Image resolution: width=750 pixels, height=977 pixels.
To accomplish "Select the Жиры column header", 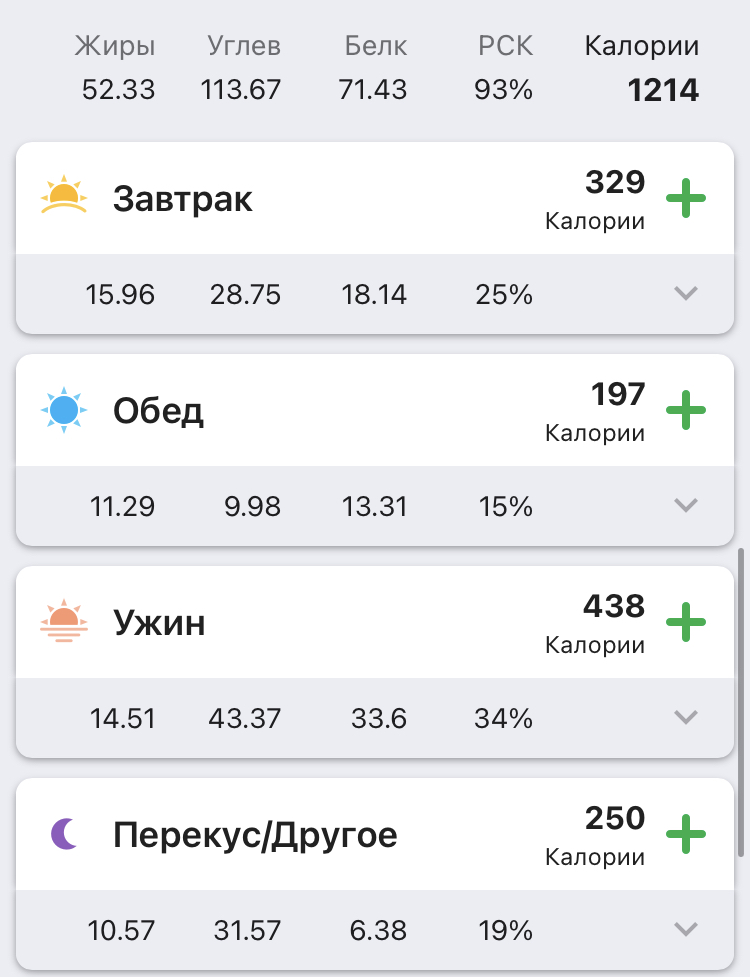I will pyautogui.click(x=117, y=46).
